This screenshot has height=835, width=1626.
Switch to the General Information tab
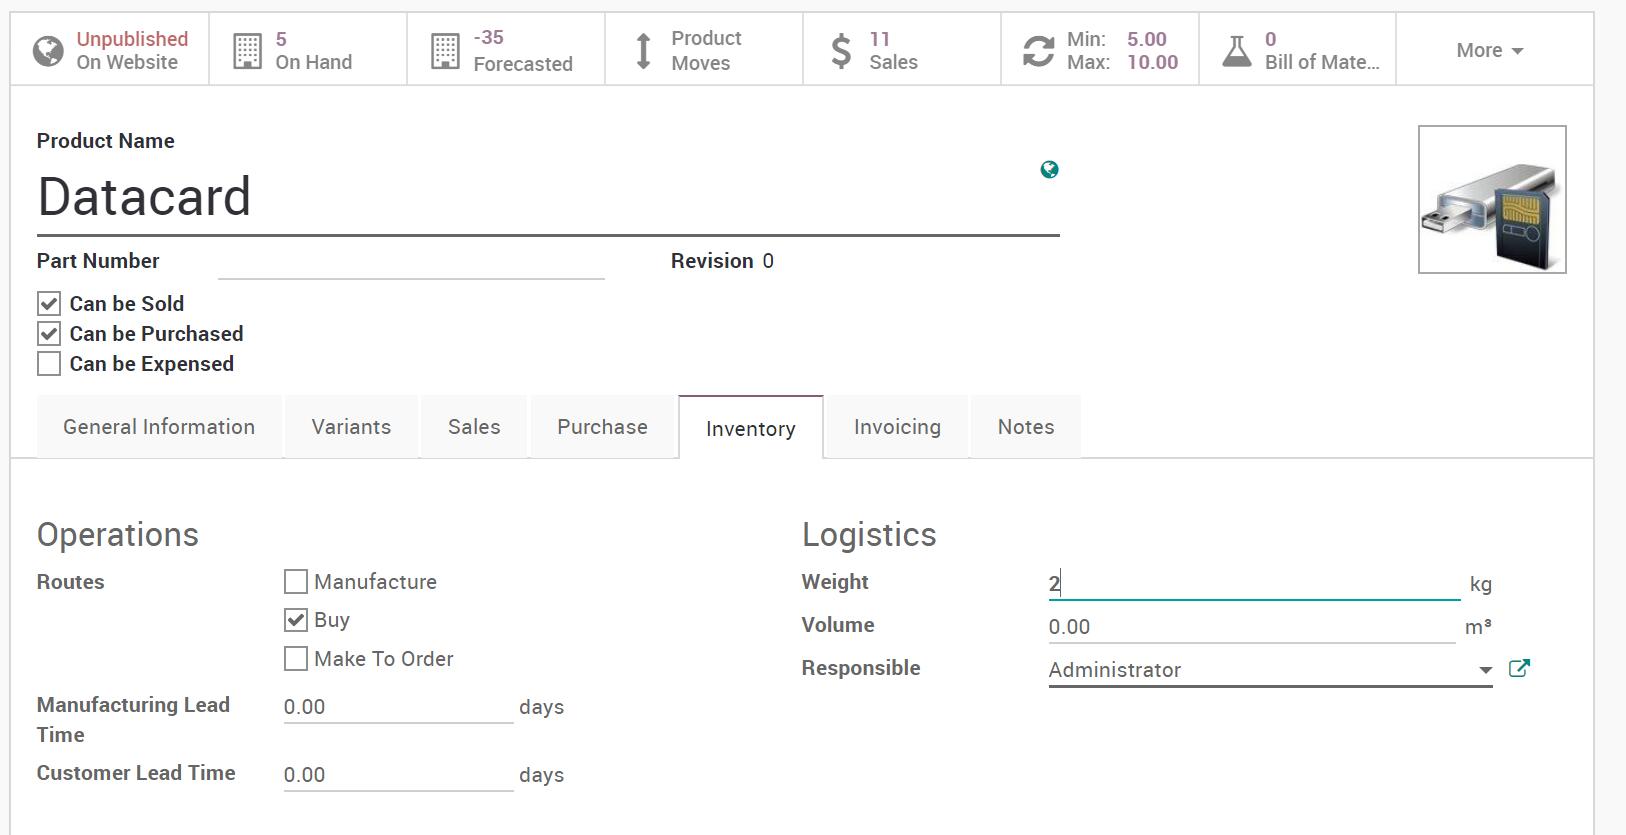[159, 427]
